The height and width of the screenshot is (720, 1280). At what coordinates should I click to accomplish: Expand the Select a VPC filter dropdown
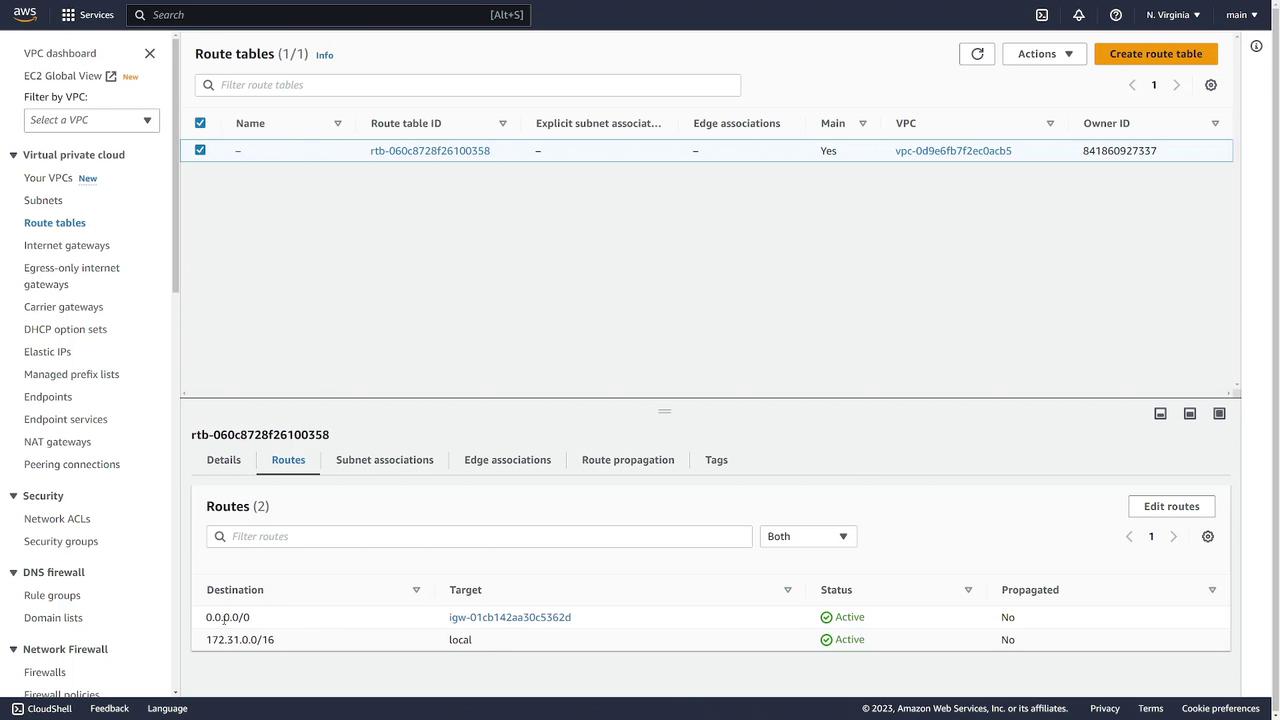[91, 120]
